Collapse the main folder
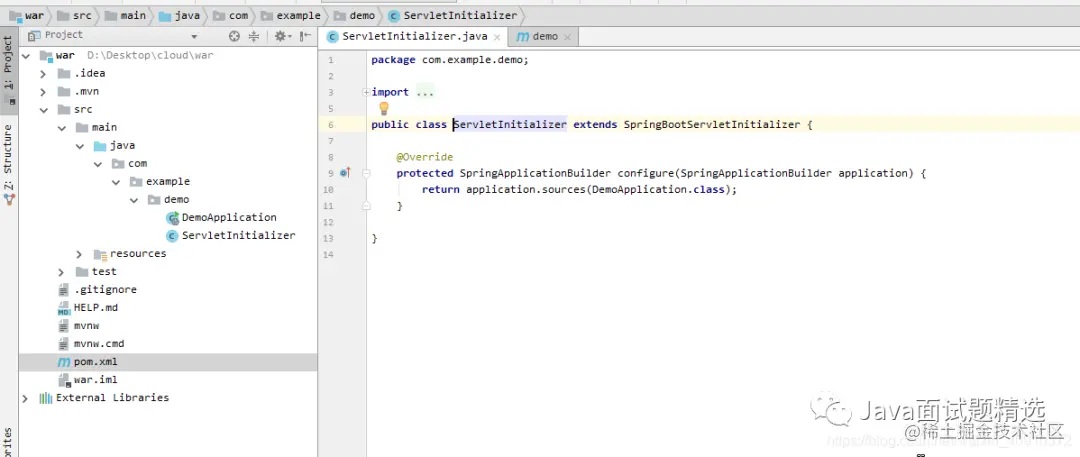The image size is (1080, 457). [x=61, y=128]
